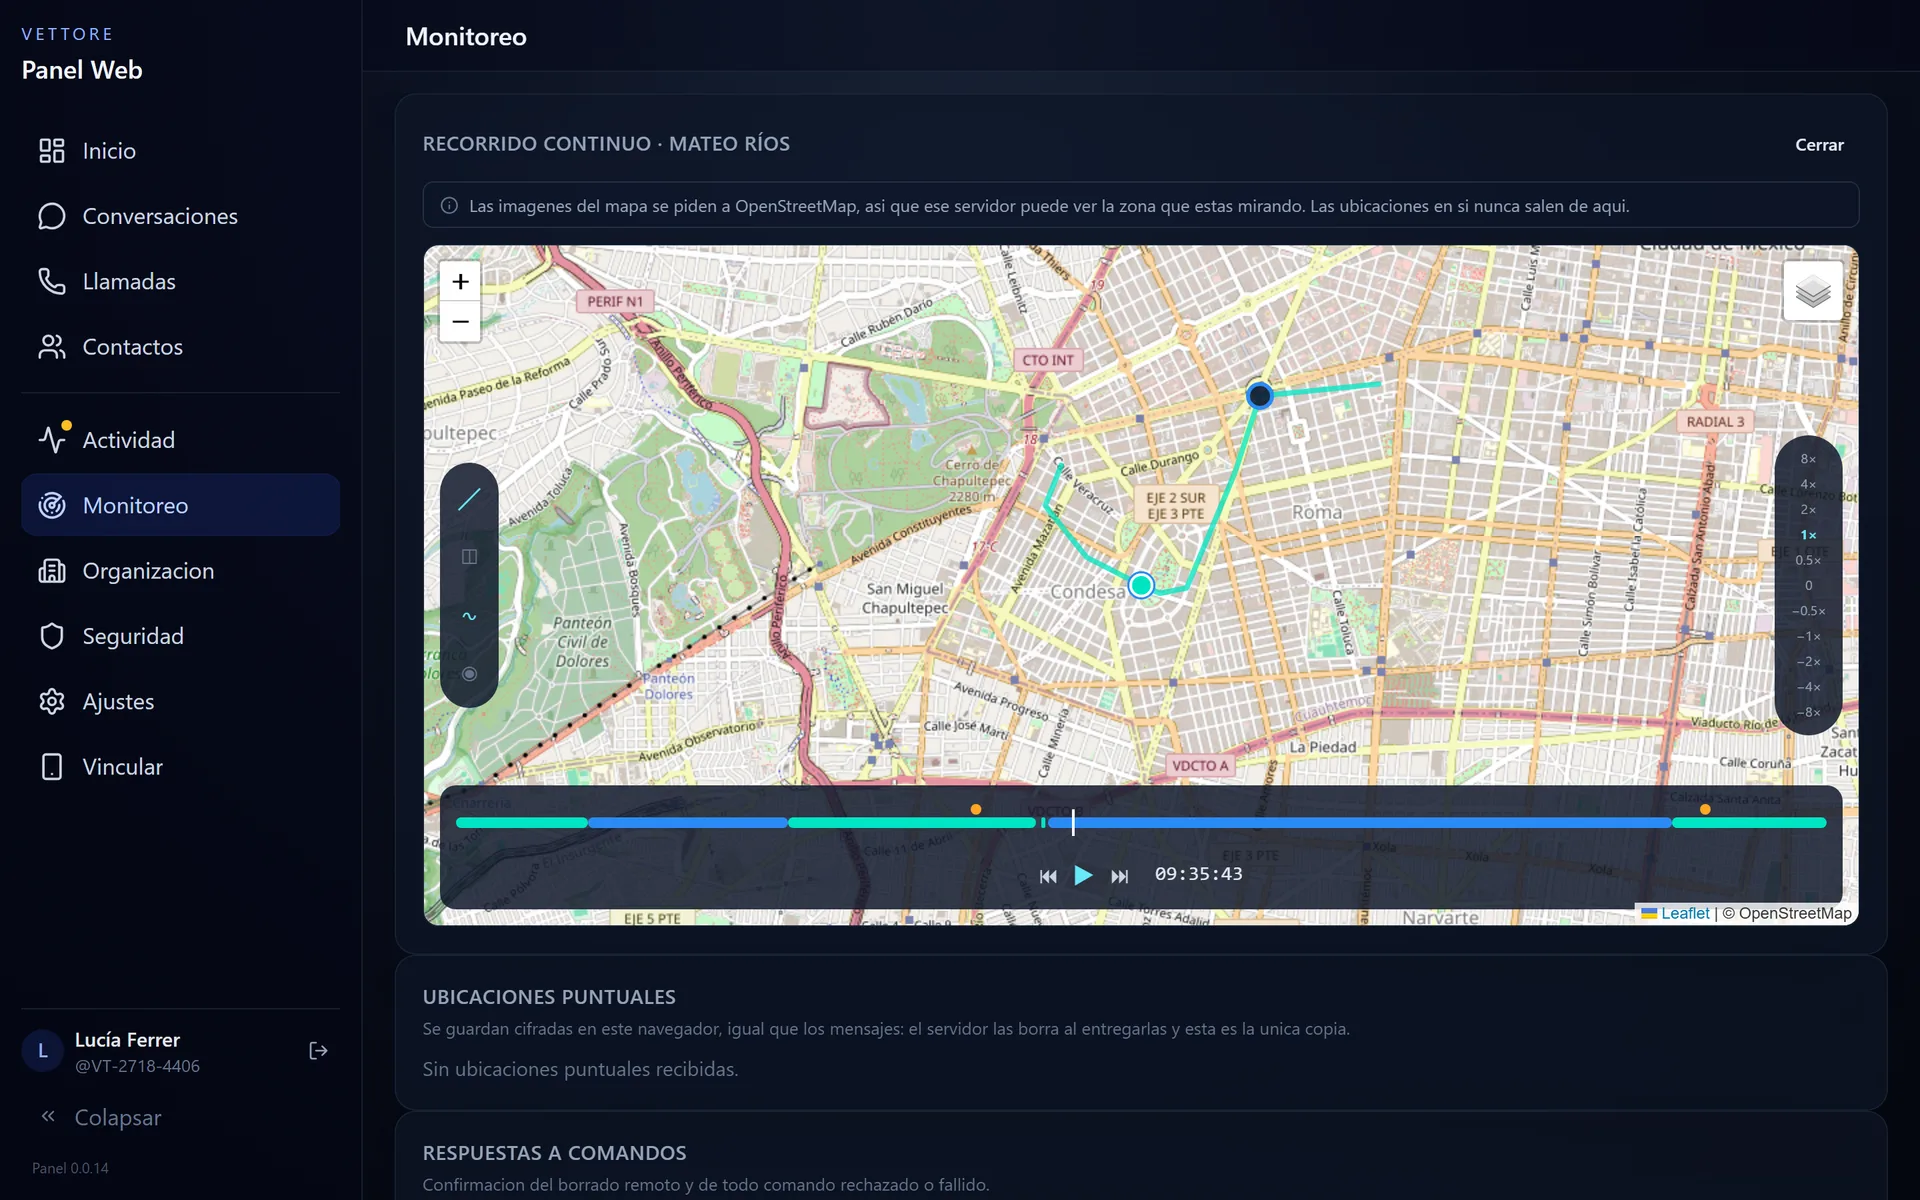Click the last green timeline segment
Viewport: 1920px width, 1200px height.
(1749, 822)
